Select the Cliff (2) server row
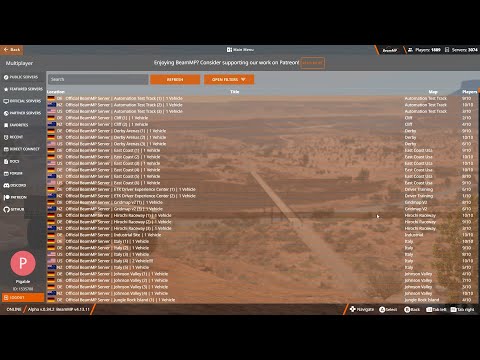Screen dimensions: 480x360 [x=262, y=124]
